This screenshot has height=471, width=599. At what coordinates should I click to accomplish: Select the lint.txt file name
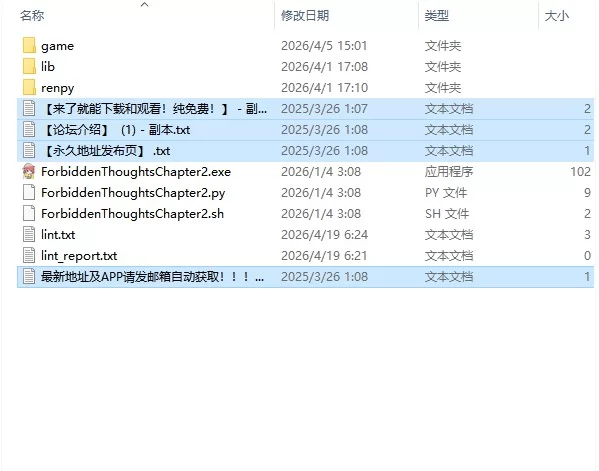tap(58, 235)
